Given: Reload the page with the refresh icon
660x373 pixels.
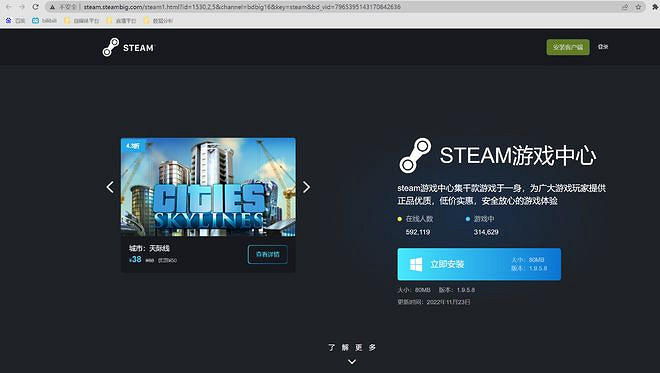Looking at the screenshot, I should point(36,7).
